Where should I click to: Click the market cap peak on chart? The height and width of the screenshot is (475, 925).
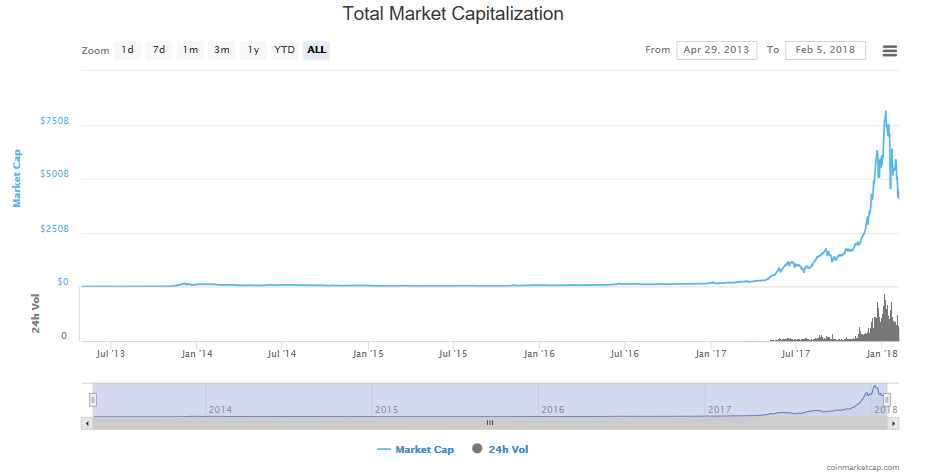[x=886, y=111]
